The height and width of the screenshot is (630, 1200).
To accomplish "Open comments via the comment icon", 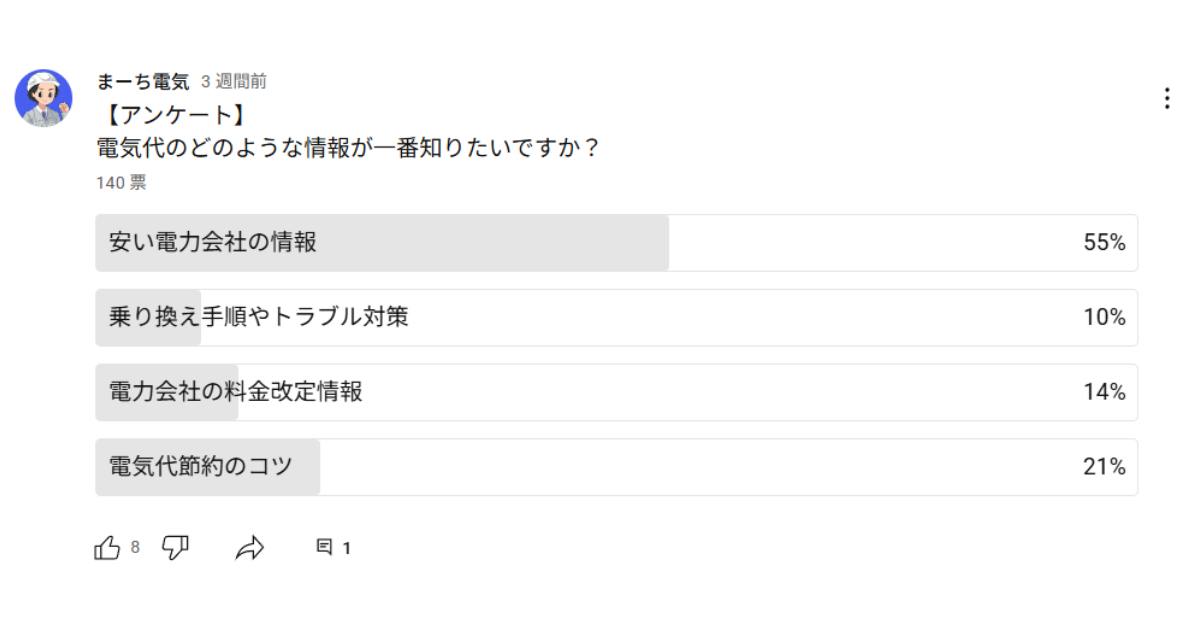I will pos(324,547).
